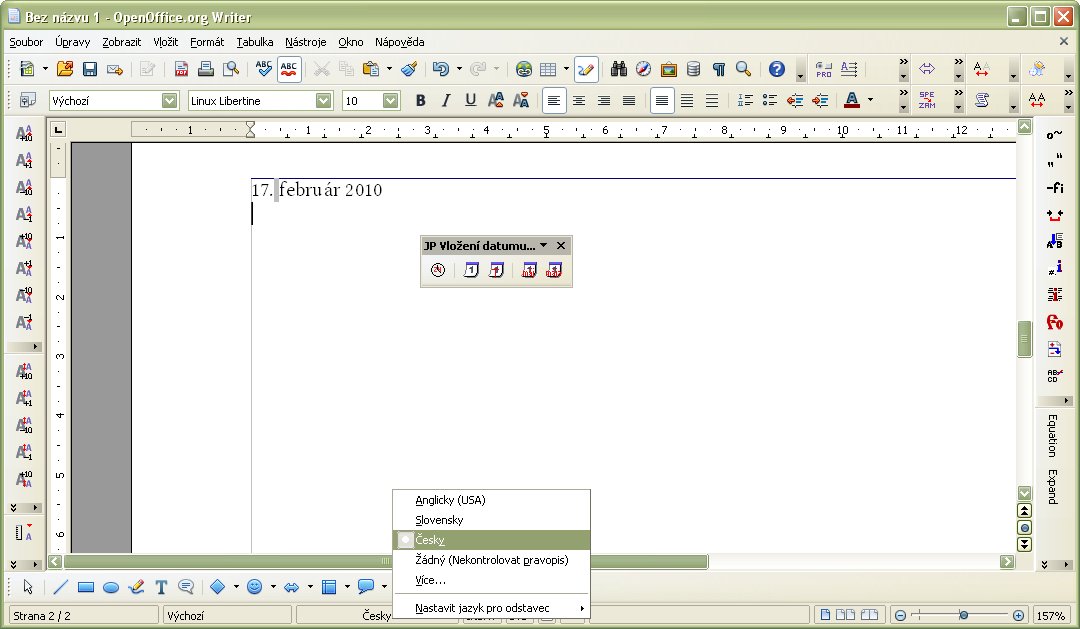The height and width of the screenshot is (629, 1080).
Task: Open the font size dropdown showing 10
Action: pyautogui.click(x=391, y=101)
